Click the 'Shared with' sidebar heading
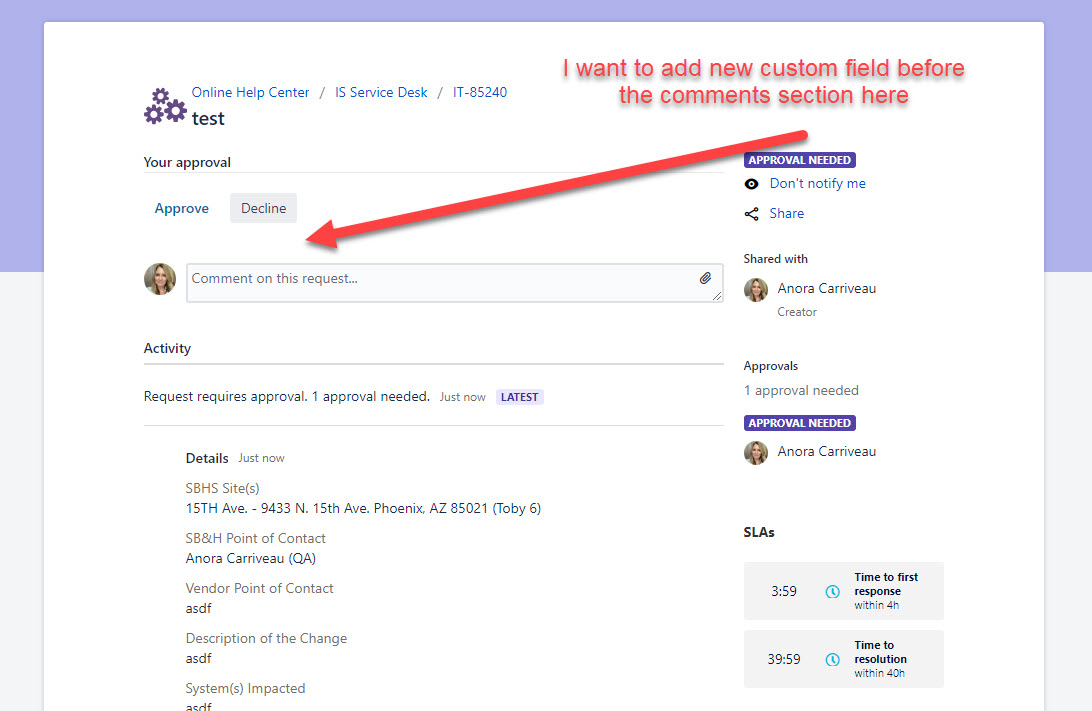Viewport: 1092px width, 711px height. point(776,259)
